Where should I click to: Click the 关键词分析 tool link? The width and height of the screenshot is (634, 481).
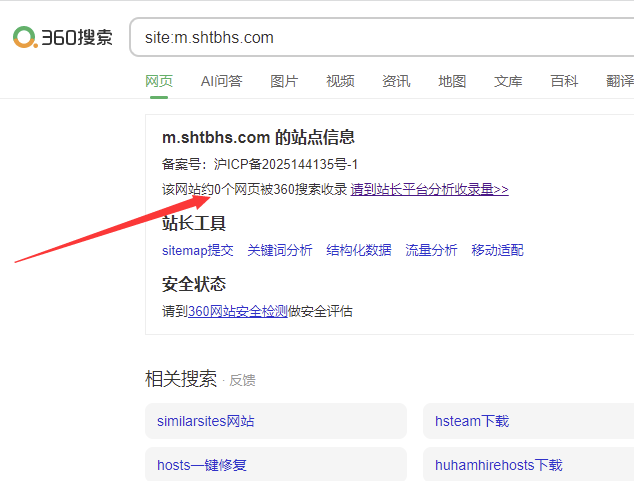click(280, 250)
